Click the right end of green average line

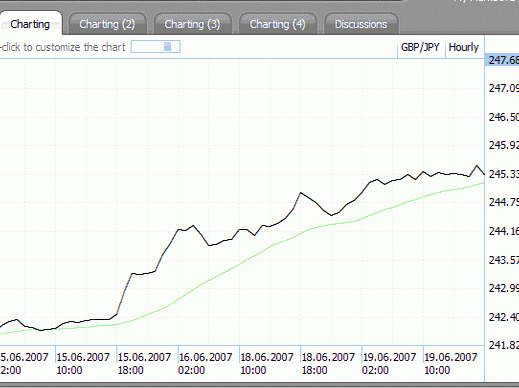click(483, 183)
